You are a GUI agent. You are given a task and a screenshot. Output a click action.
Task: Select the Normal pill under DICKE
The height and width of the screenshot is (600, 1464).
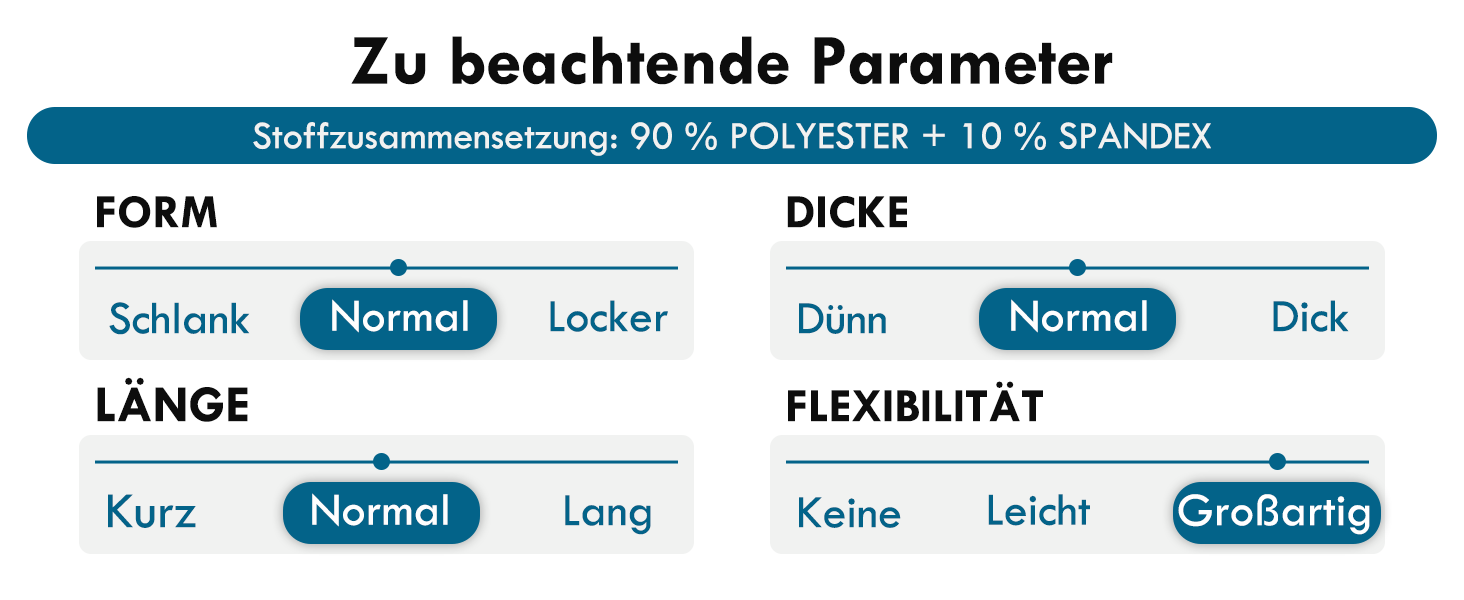click(x=1077, y=319)
